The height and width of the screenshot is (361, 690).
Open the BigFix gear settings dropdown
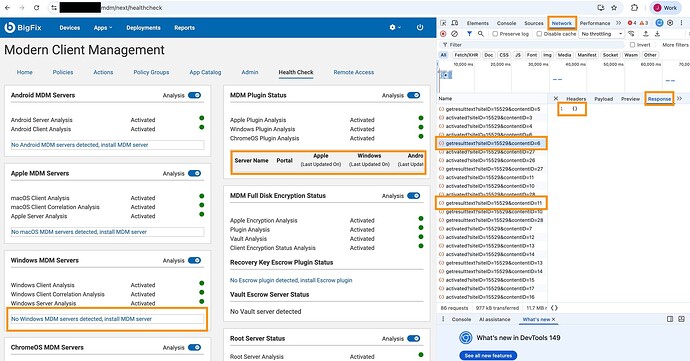(395, 27)
